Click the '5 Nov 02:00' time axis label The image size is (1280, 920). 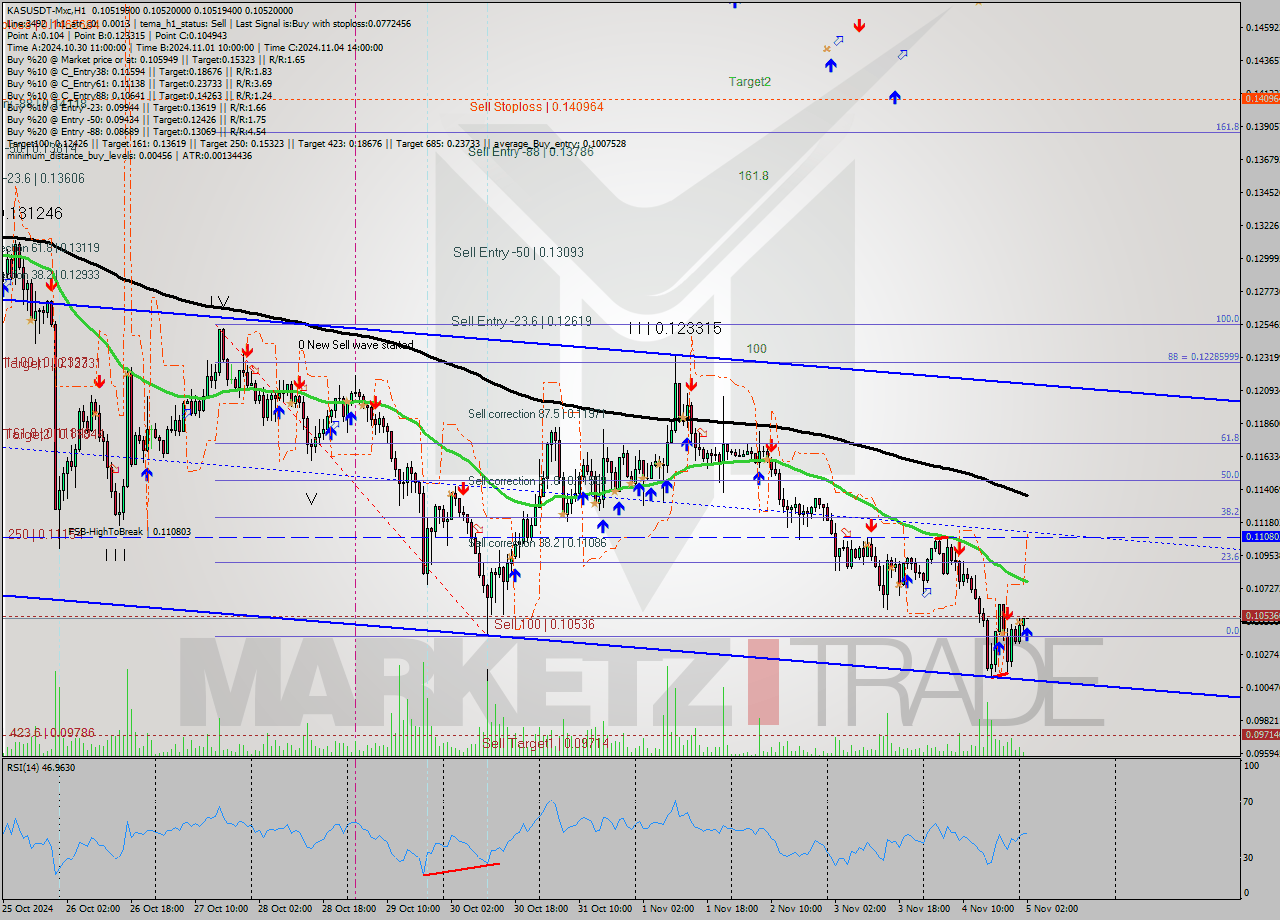click(1052, 909)
